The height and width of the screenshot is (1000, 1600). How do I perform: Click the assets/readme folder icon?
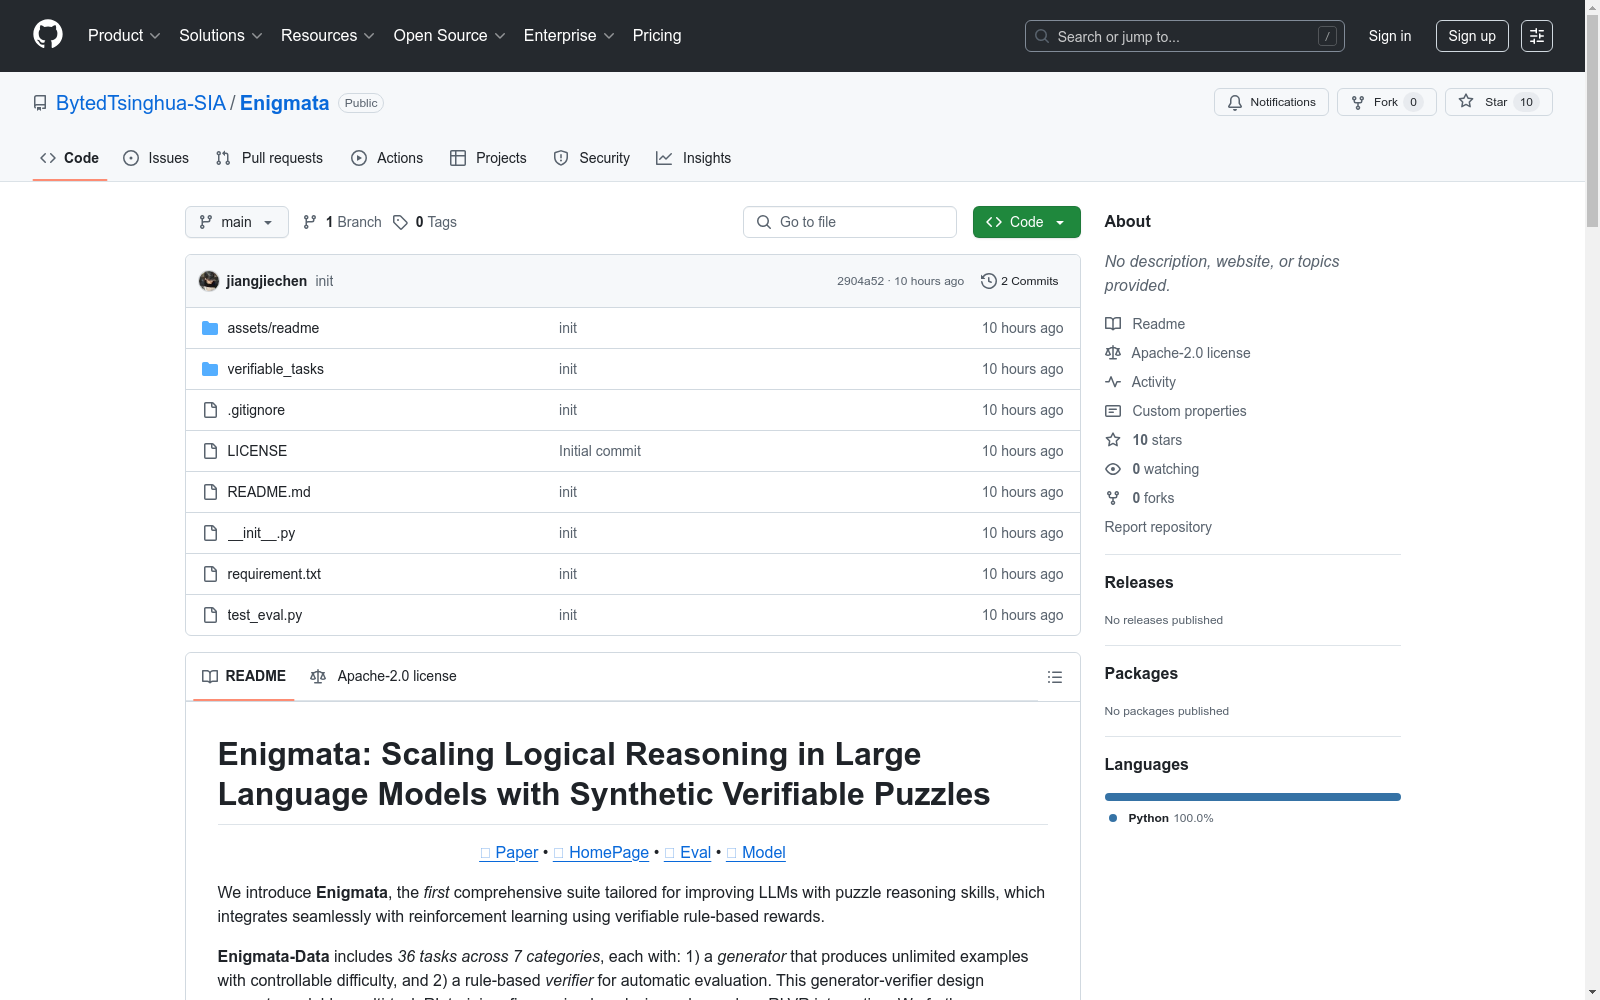tap(210, 328)
